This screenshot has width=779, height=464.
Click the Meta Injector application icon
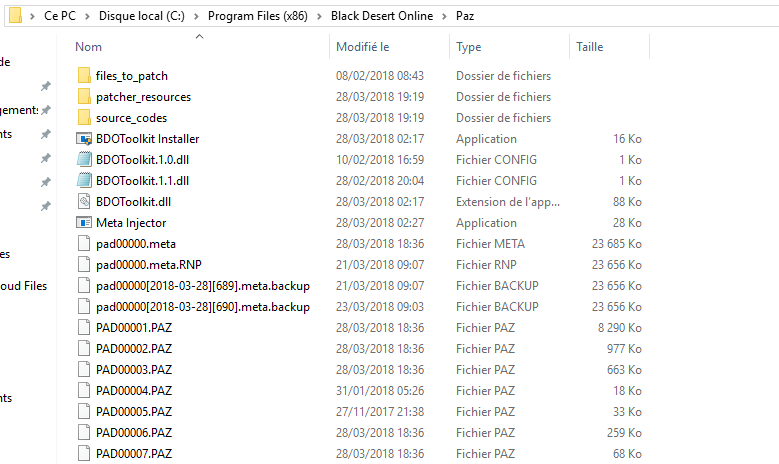tap(84, 223)
